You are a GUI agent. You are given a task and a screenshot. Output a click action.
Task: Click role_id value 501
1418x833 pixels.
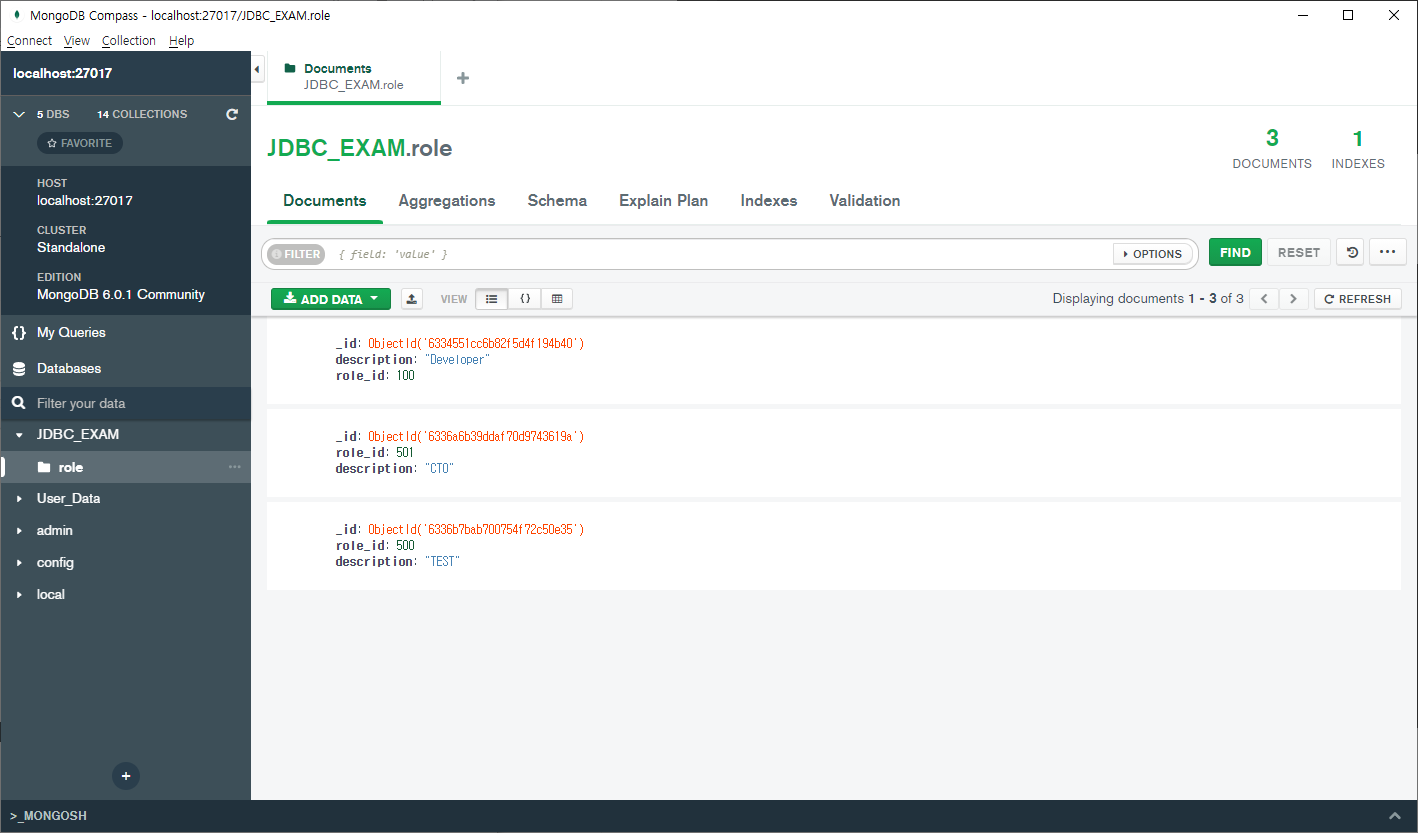point(405,453)
